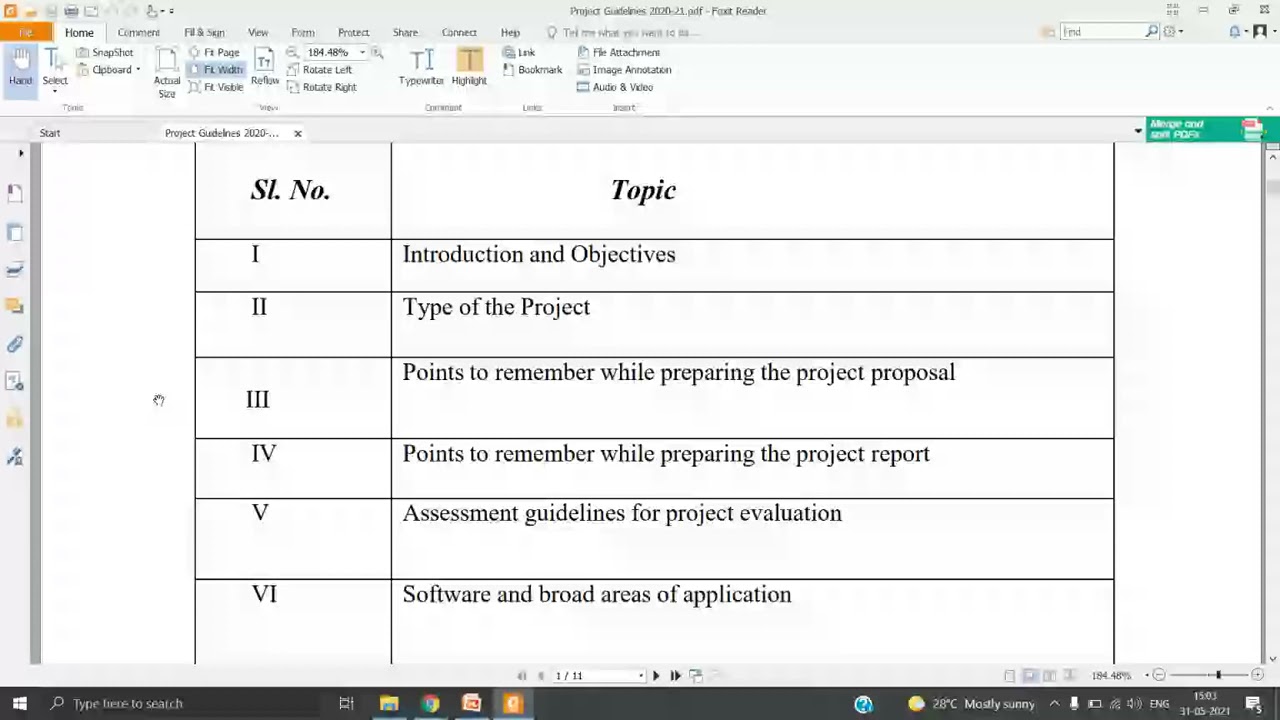The height and width of the screenshot is (720, 1280).
Task: Switch to the Comment ribbon tab
Action: [x=138, y=32]
